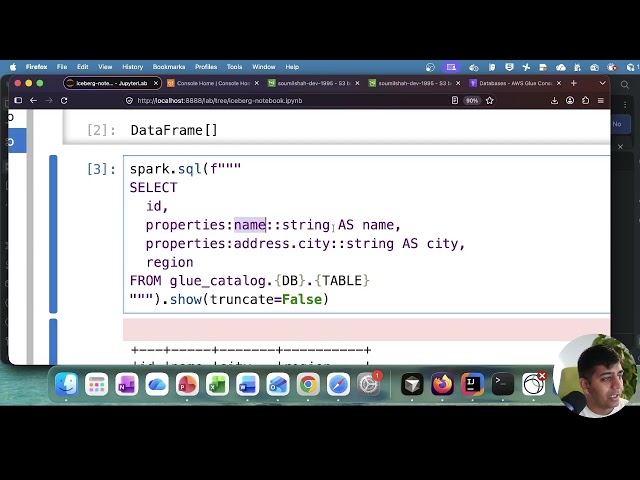The height and width of the screenshot is (480, 640).
Task: Open the Apple menu
Action: [x=13, y=67]
